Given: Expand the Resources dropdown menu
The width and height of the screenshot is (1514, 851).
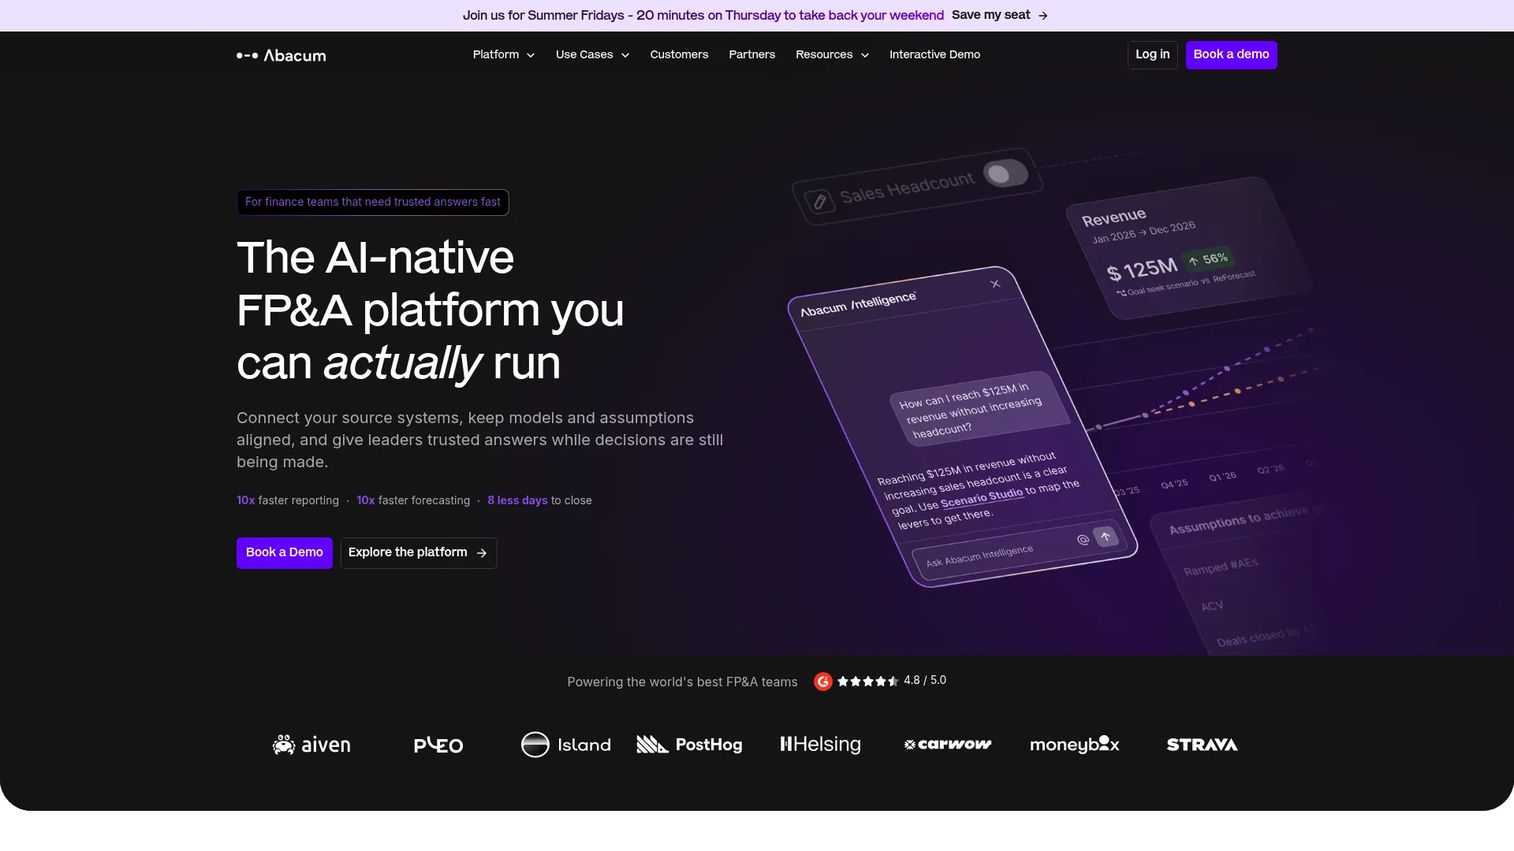Looking at the screenshot, I should [x=832, y=55].
